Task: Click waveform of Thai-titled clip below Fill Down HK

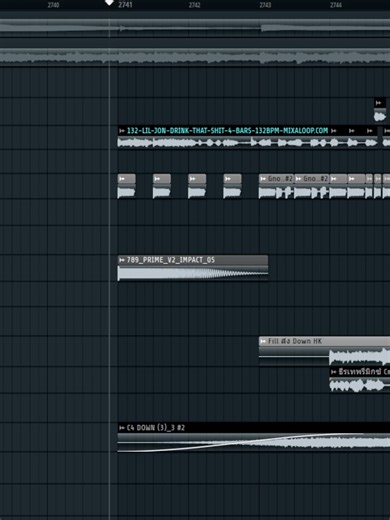Action: [x=360, y=386]
